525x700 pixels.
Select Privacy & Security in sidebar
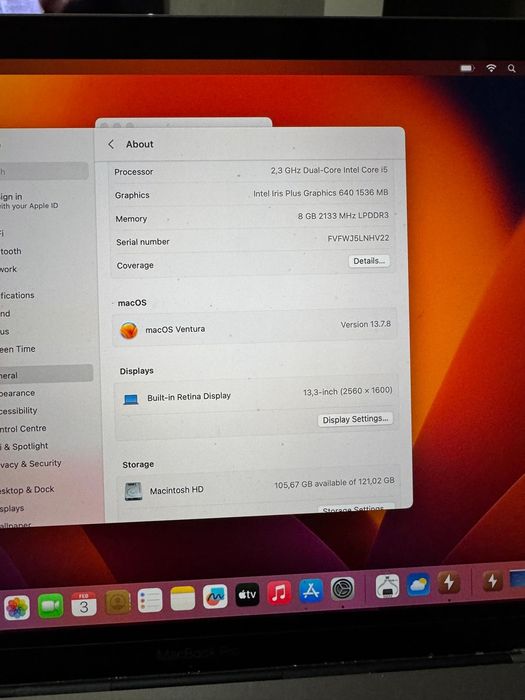click(x=31, y=464)
